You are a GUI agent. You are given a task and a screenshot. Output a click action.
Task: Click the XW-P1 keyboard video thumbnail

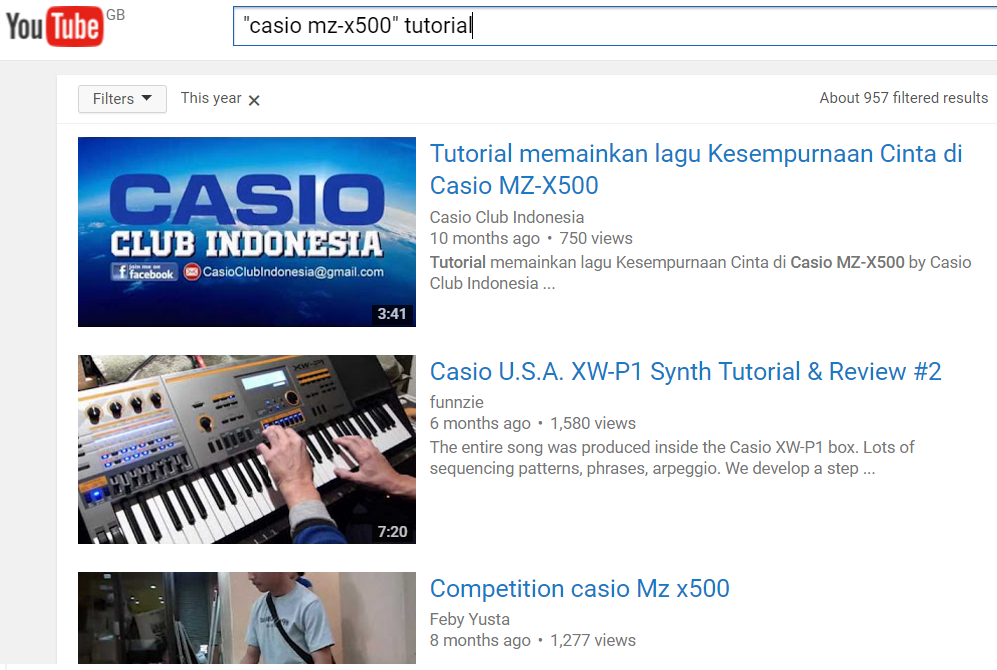point(247,449)
